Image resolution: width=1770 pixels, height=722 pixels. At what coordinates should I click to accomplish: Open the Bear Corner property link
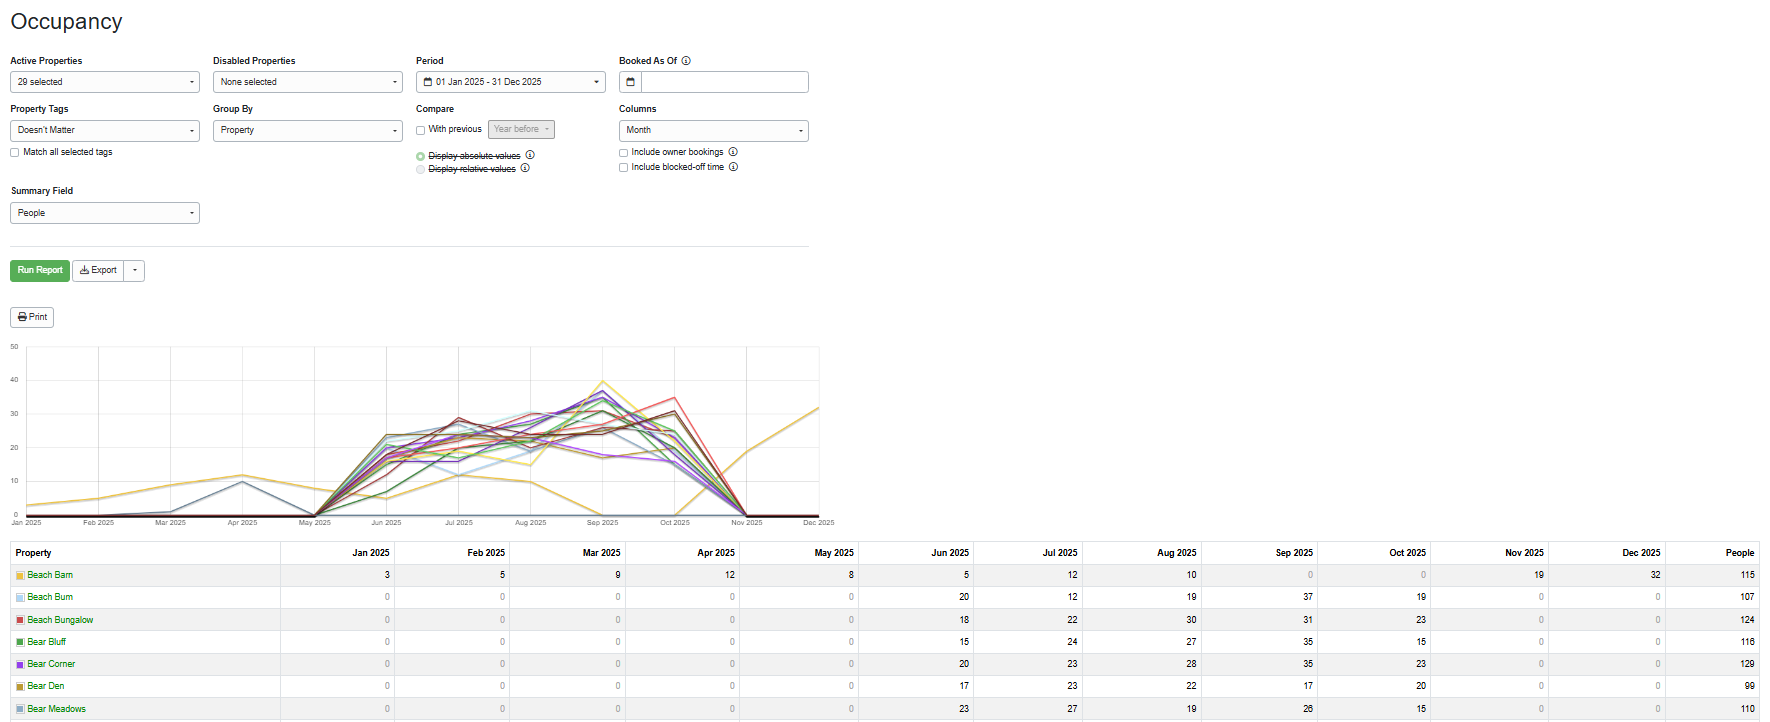(51, 664)
